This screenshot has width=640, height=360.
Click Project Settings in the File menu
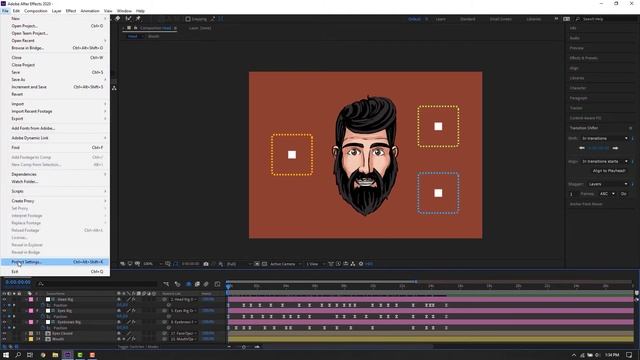[x=55, y=262]
